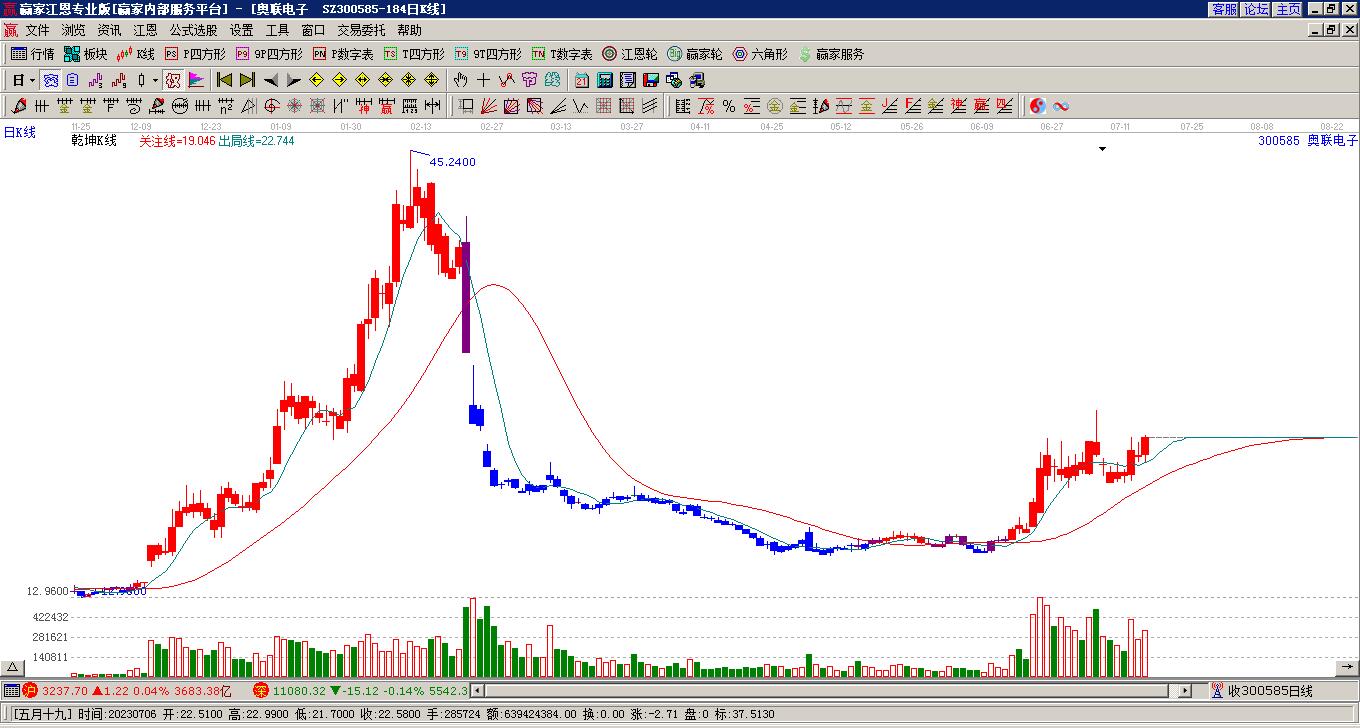Click the 300585 奥联电子 stock label
This screenshot has height=728, width=1360.
pyautogui.click(x=1308, y=141)
